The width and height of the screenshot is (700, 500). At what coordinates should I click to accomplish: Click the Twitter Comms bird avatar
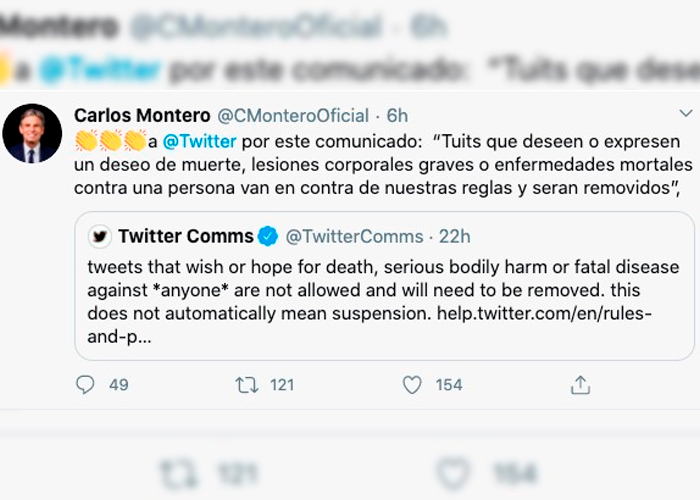pyautogui.click(x=99, y=237)
